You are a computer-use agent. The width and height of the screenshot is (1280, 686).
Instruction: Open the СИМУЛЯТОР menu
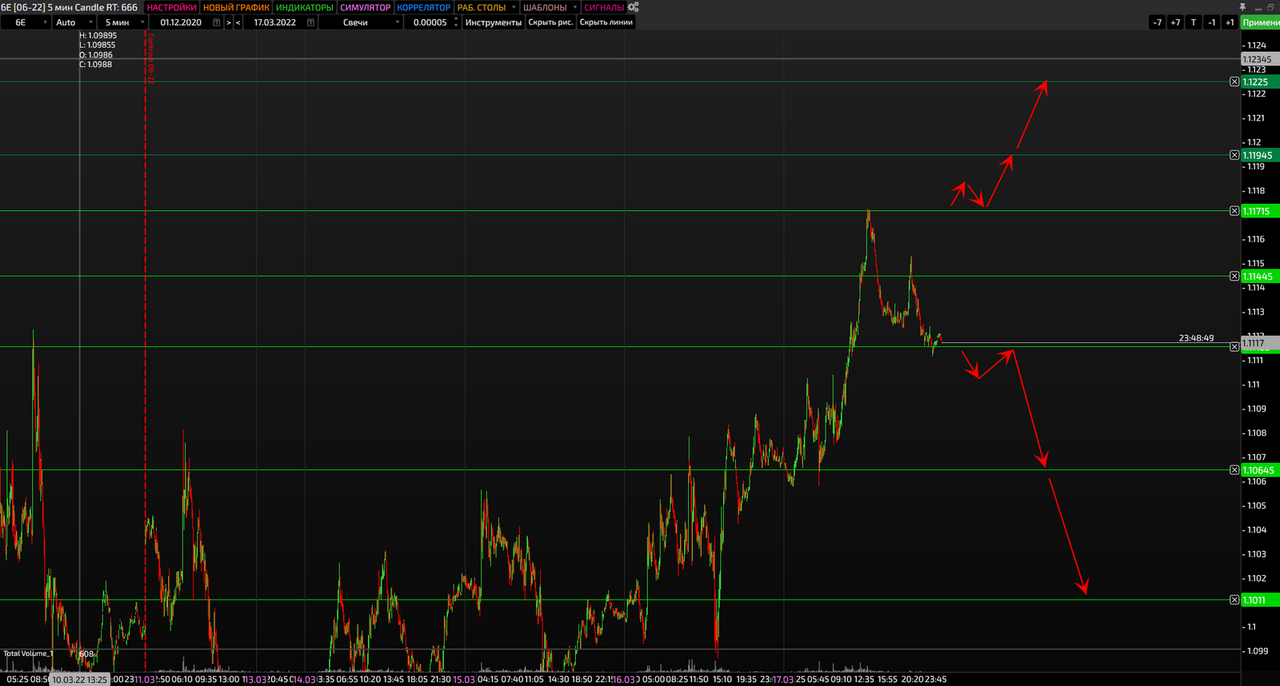(x=365, y=7)
